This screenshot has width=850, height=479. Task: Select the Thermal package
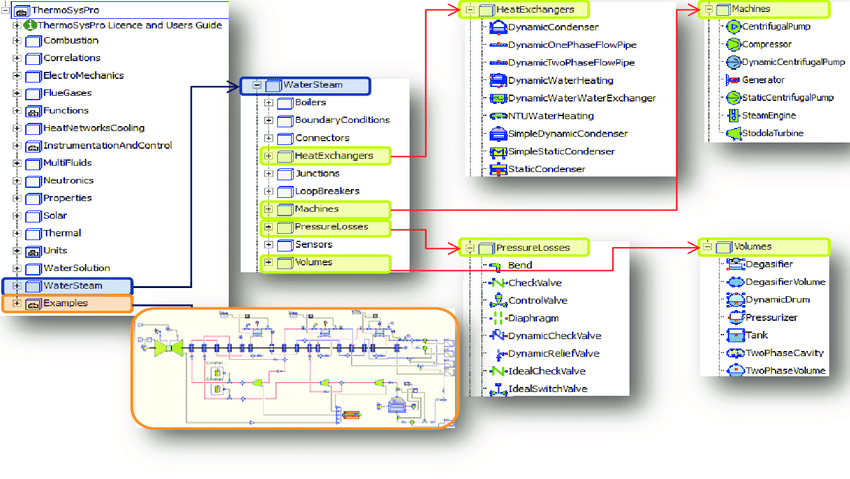click(62, 234)
